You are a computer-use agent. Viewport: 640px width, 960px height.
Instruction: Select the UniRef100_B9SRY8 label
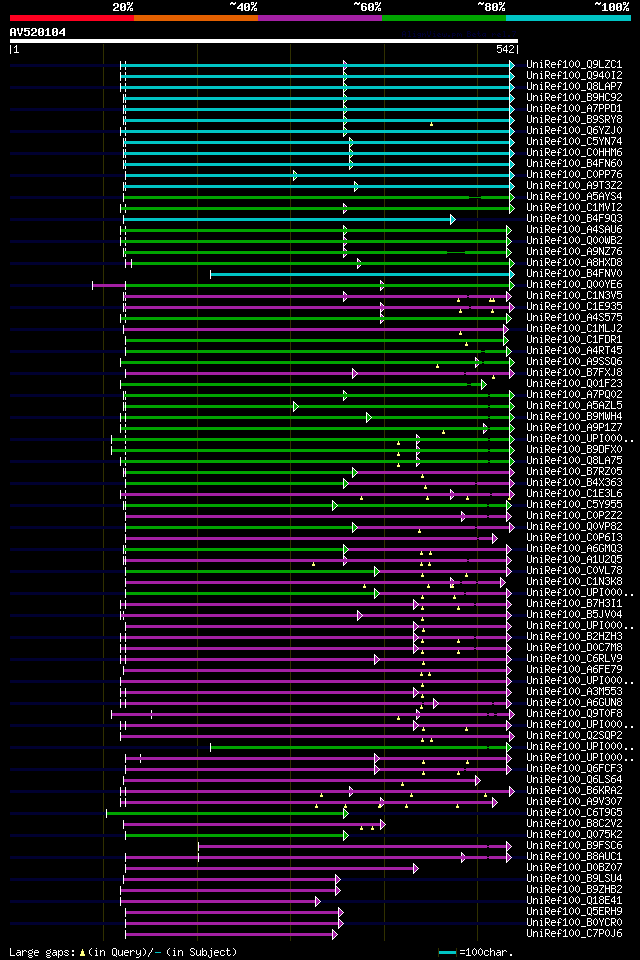pos(574,119)
